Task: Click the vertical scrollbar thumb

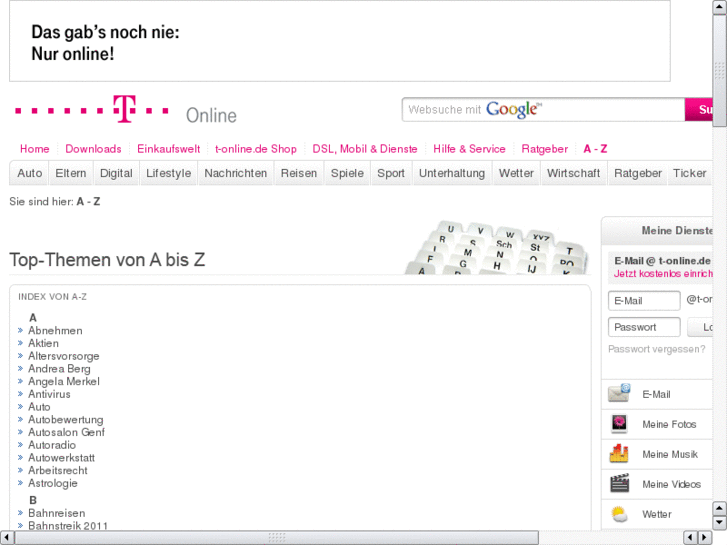Action: 720,71
